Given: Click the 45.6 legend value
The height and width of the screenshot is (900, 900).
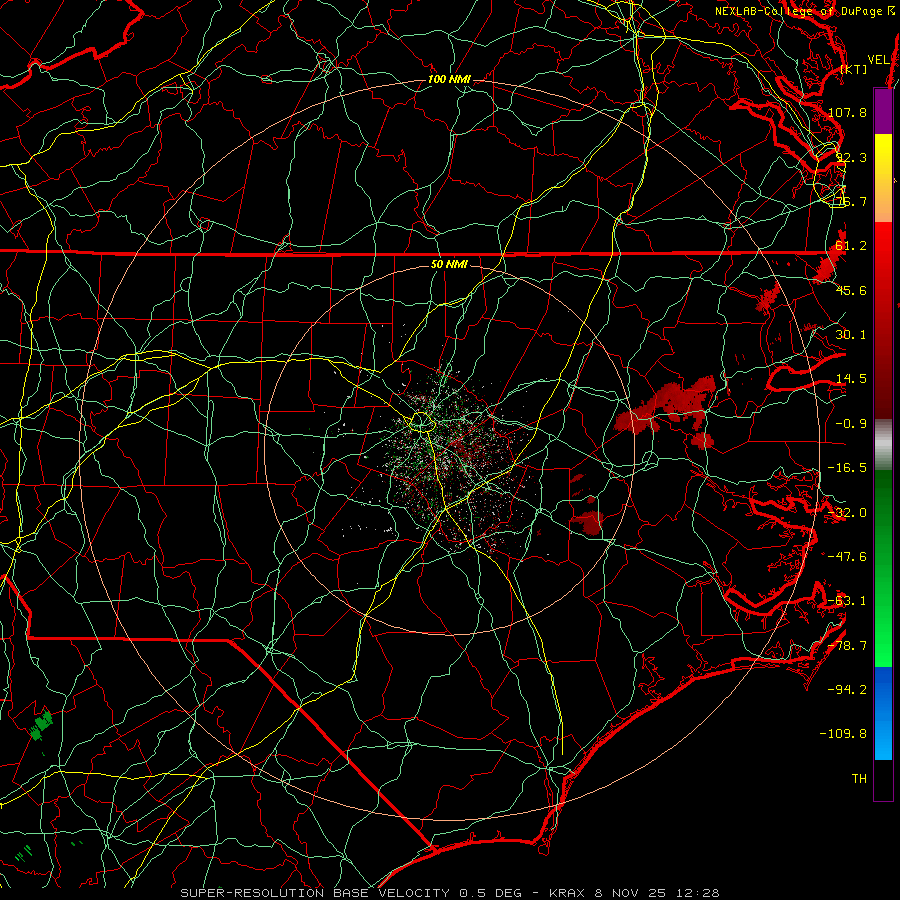Looking at the screenshot, I should [851, 290].
